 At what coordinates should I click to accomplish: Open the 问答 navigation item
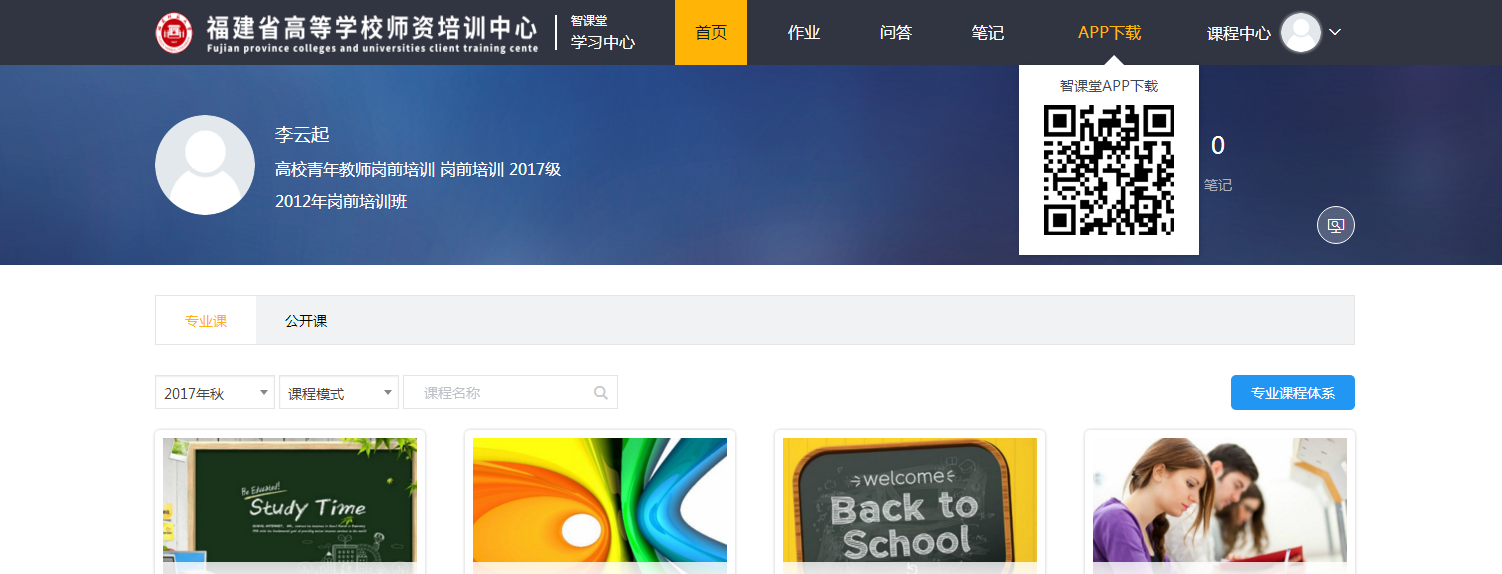[x=896, y=33]
